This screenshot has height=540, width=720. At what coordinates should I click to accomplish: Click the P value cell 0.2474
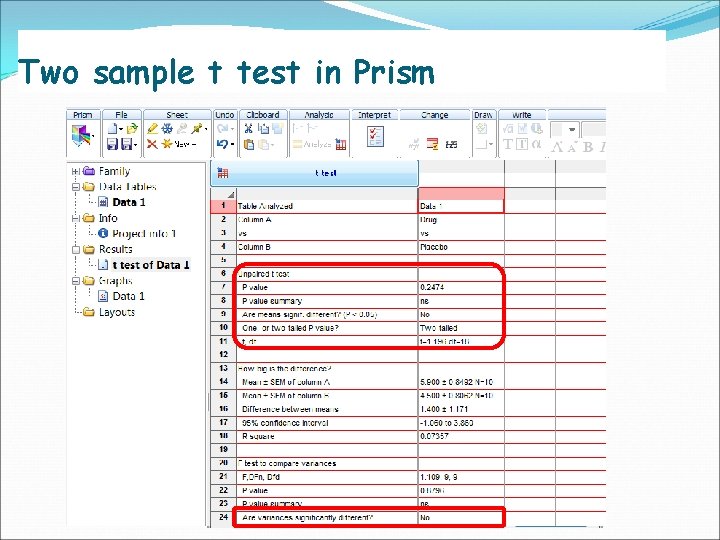point(461,287)
